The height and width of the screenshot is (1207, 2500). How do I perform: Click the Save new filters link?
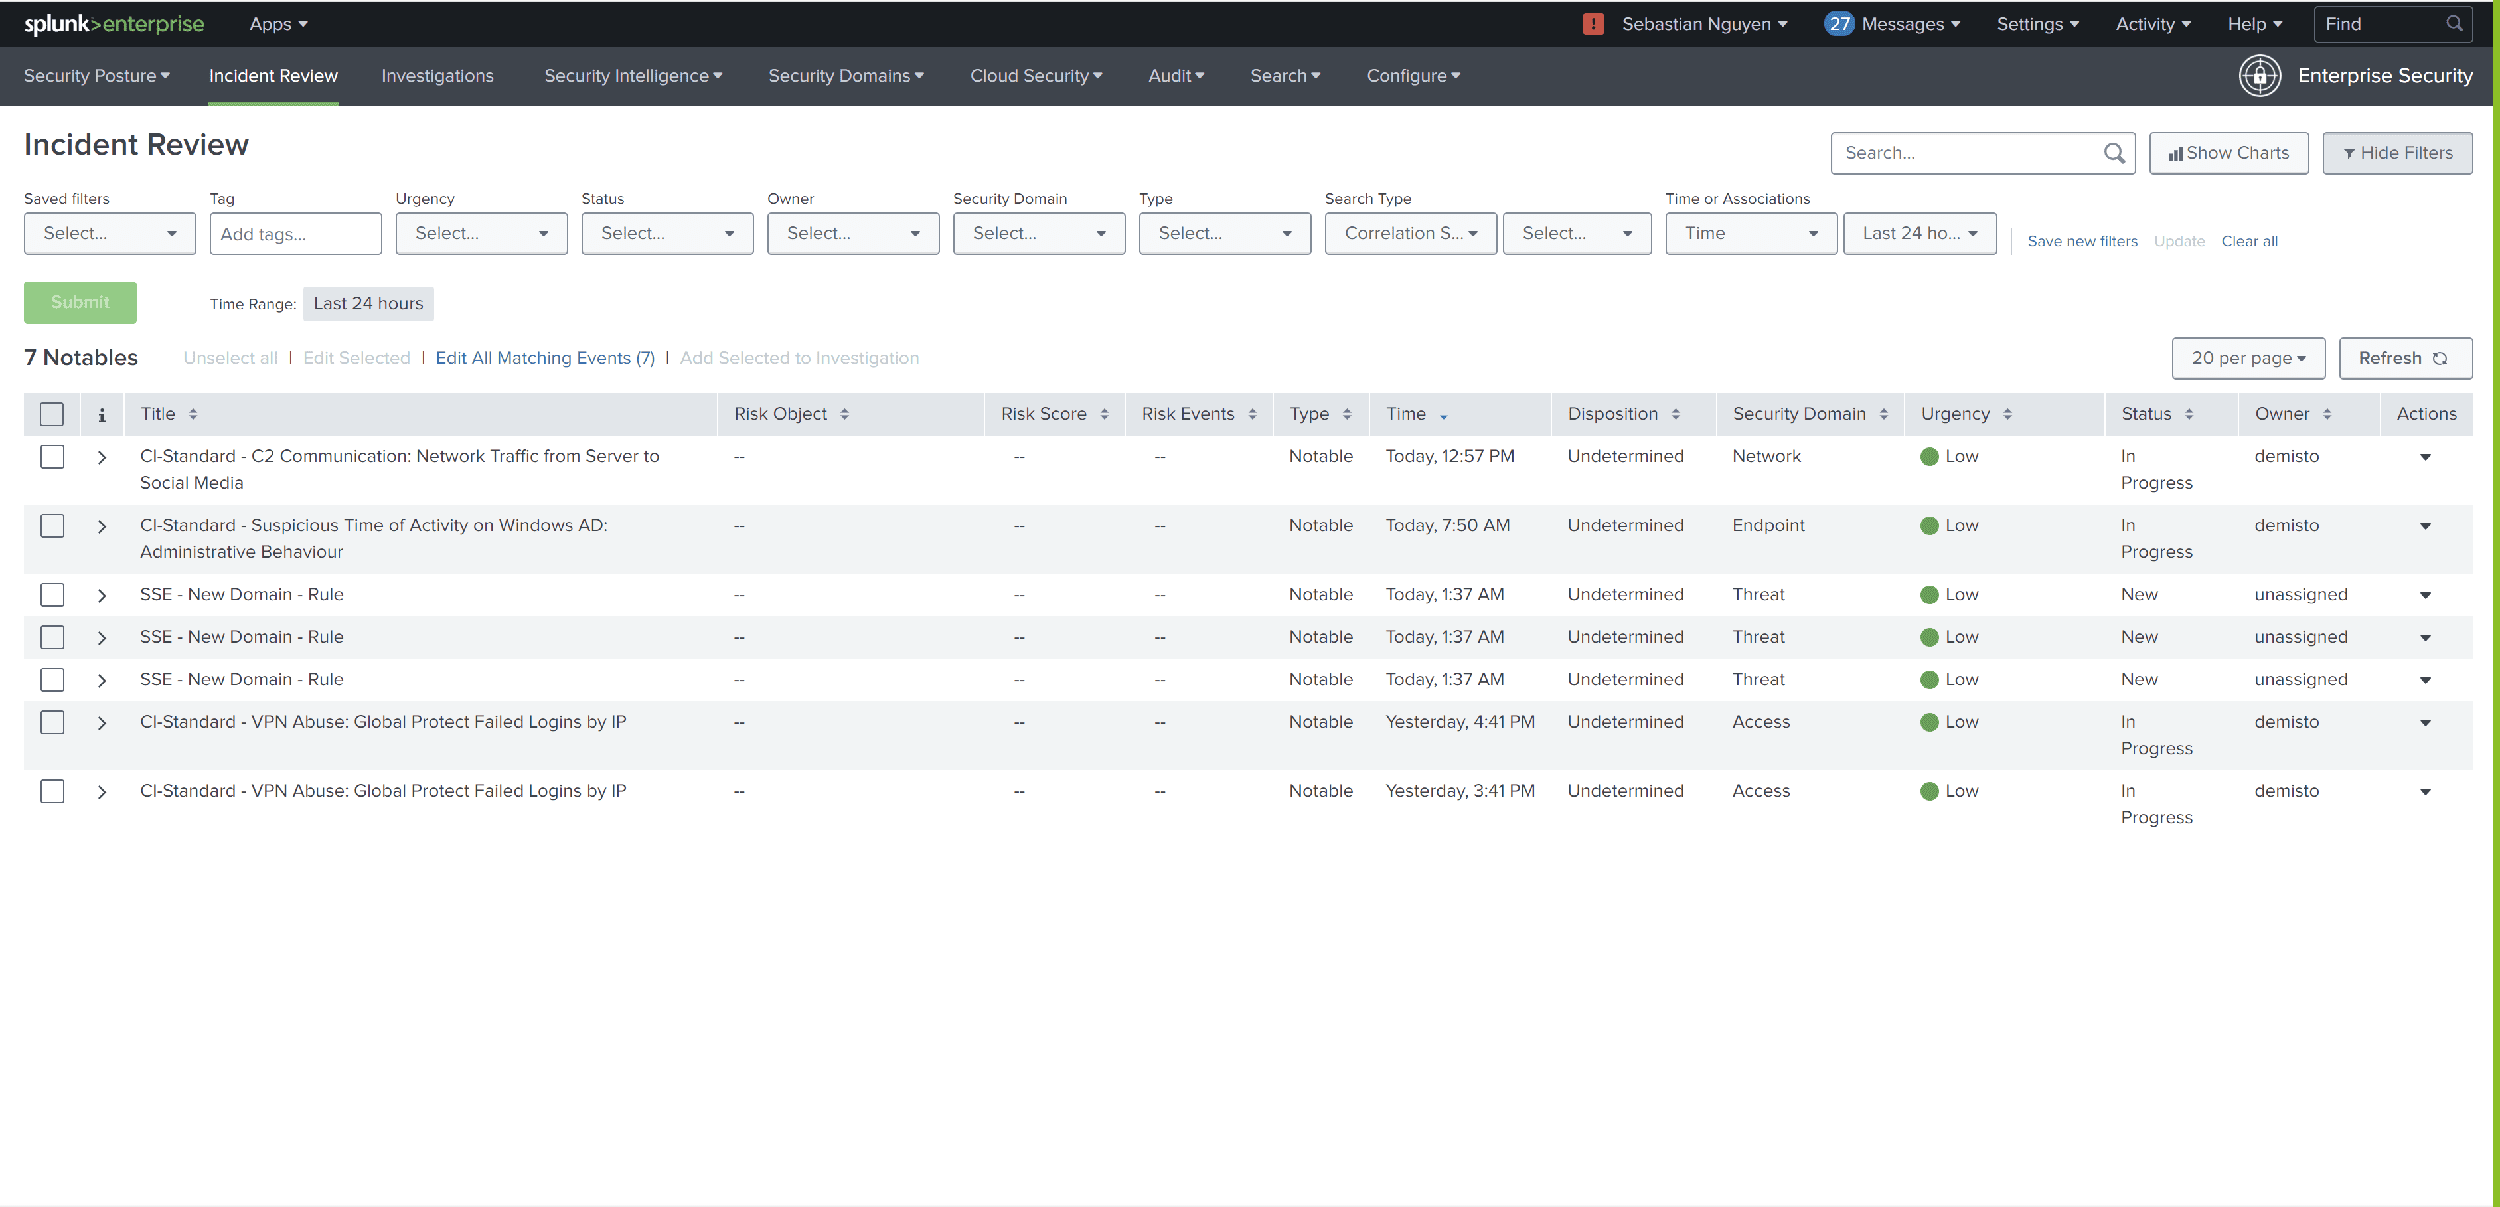point(2082,241)
